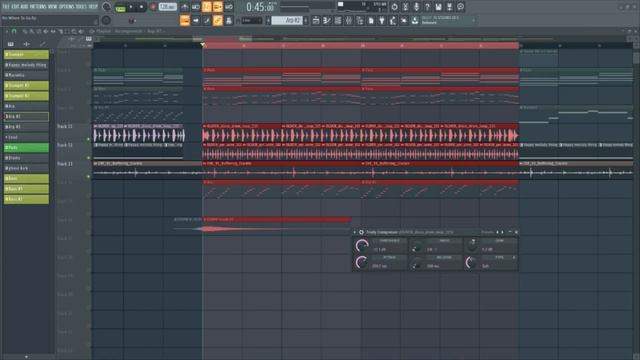Select the green 'Pads' pattern
This screenshot has height=360, width=640.
tap(26, 147)
